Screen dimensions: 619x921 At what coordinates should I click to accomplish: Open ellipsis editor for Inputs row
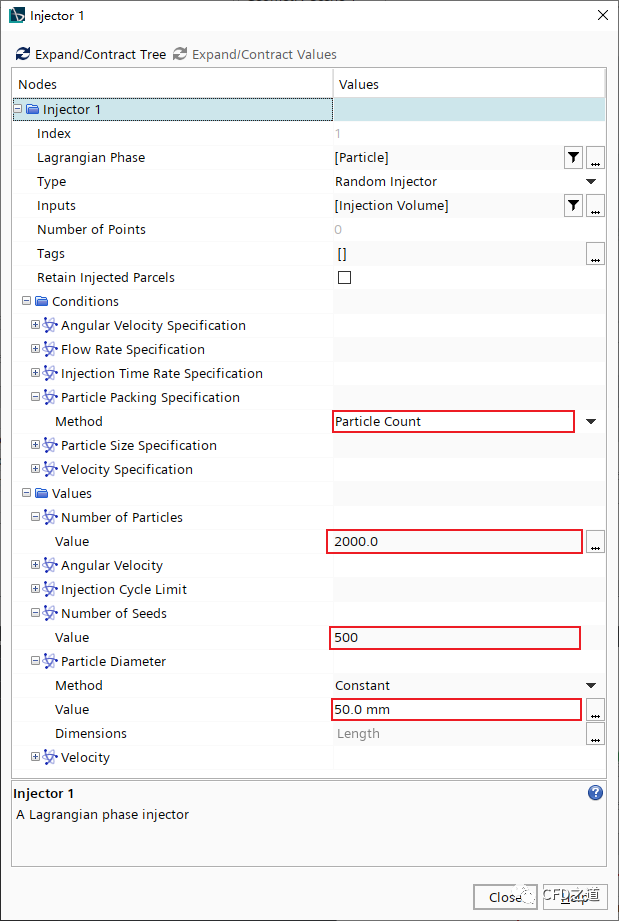(x=596, y=206)
